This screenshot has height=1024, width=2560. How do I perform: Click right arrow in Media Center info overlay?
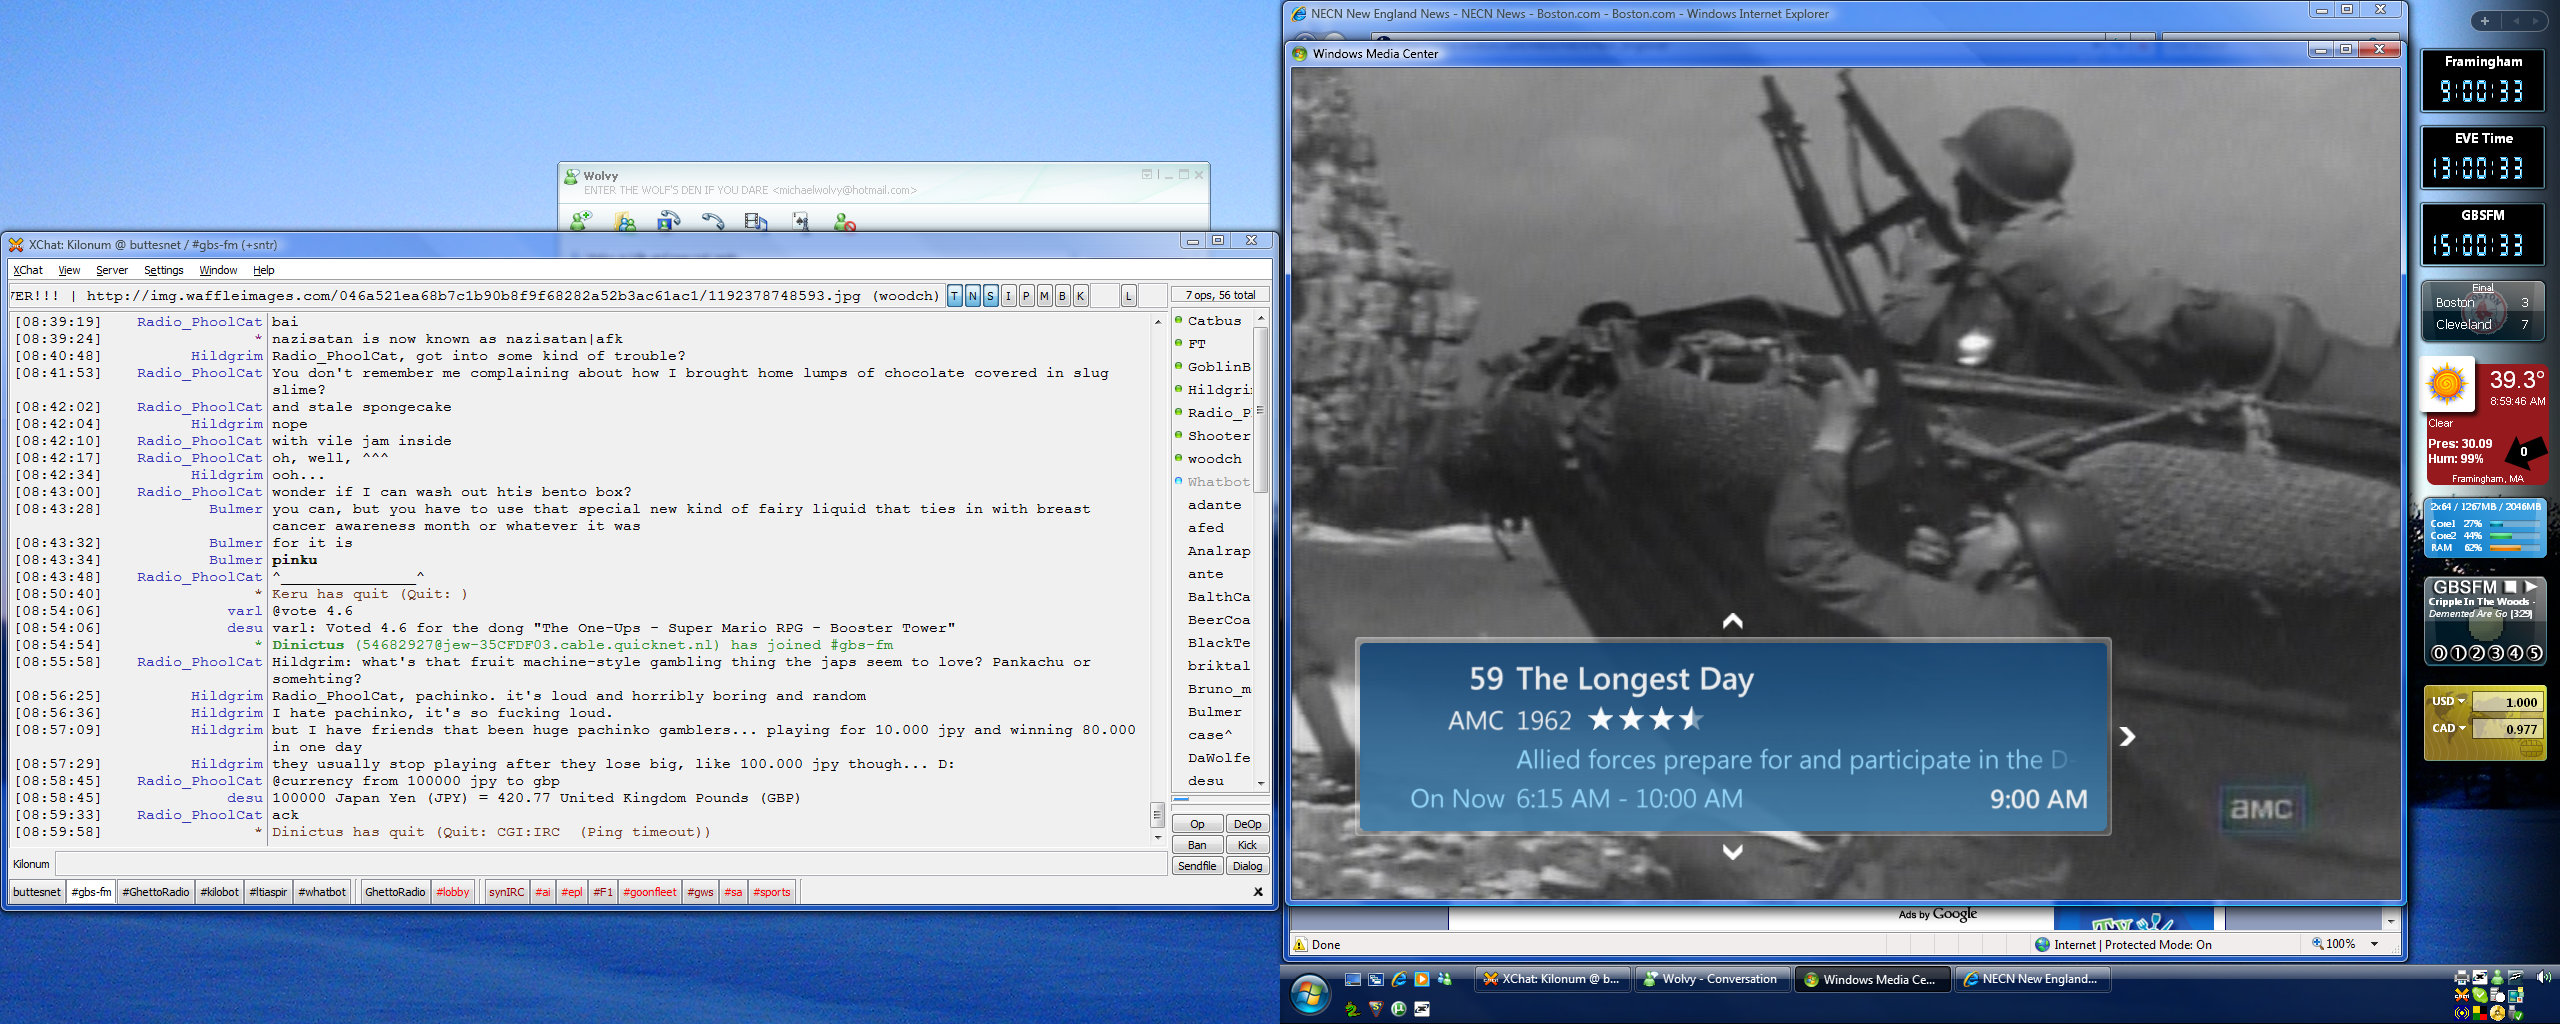pos(2128,736)
